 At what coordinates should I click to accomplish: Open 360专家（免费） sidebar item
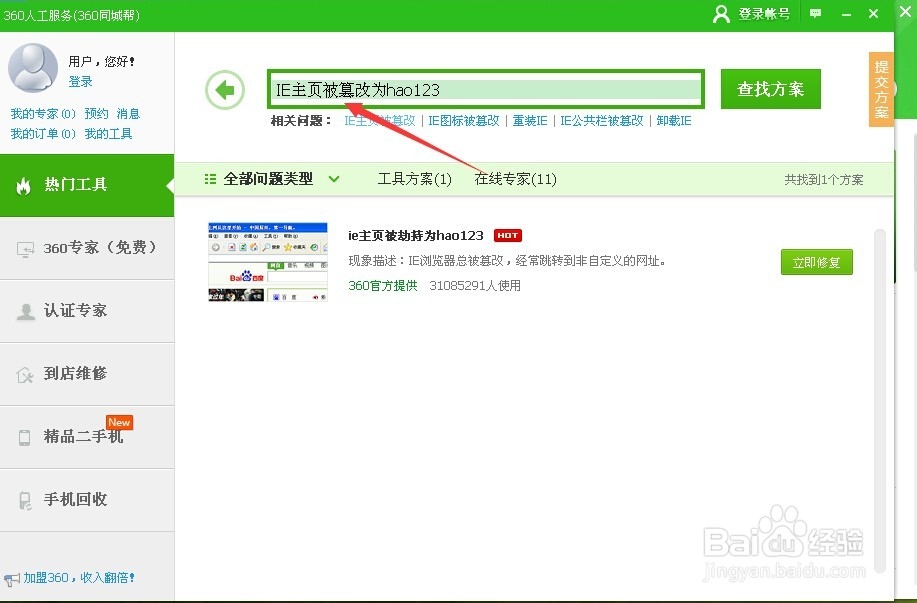pos(87,248)
